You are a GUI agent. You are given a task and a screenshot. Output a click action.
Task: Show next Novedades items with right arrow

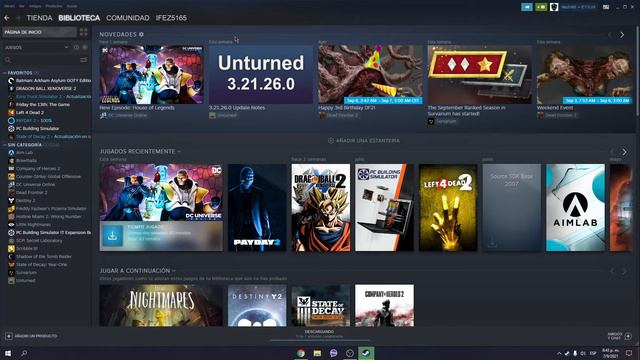coord(622,35)
